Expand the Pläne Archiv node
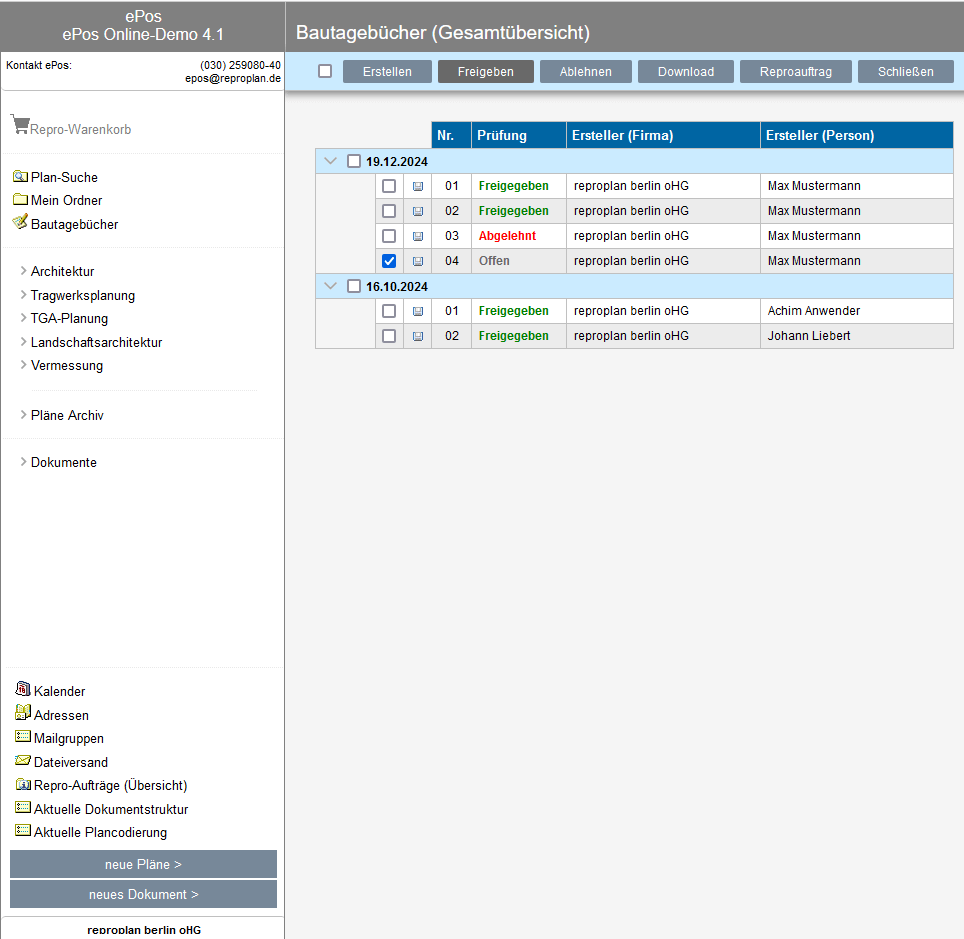The image size is (964, 939). tap(23, 414)
